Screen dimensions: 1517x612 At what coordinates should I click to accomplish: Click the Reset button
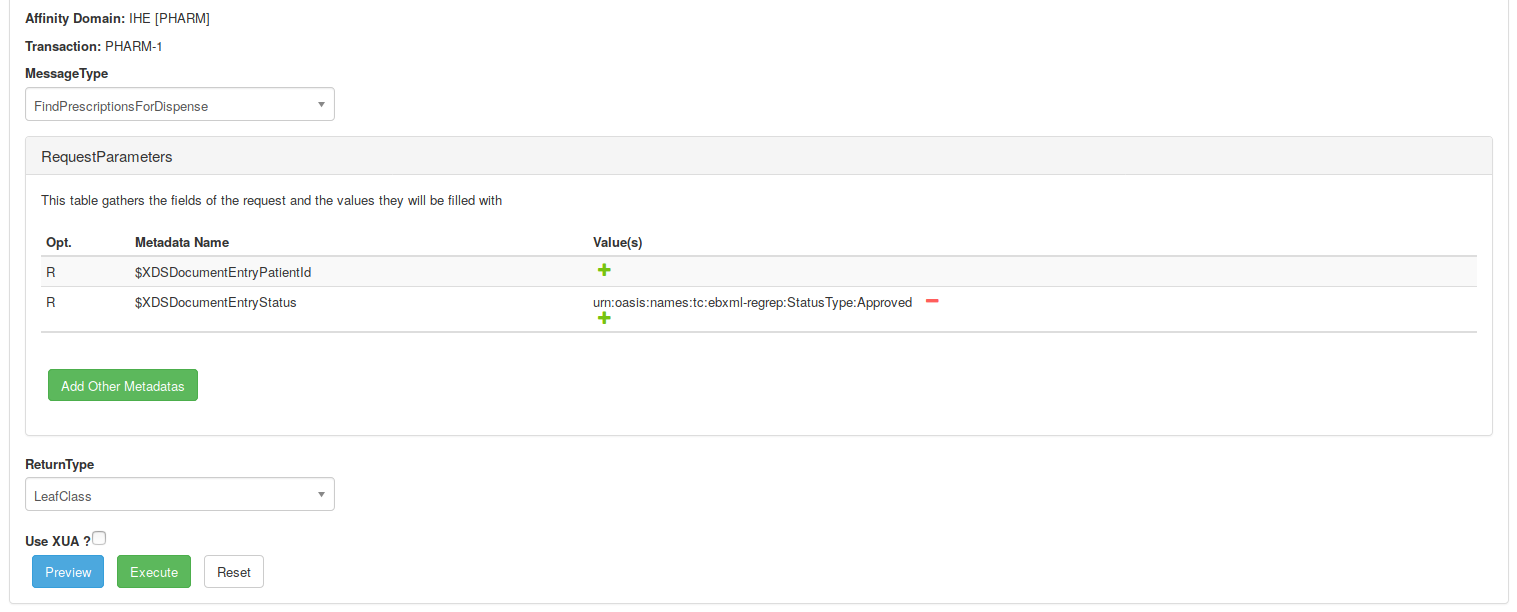click(234, 572)
